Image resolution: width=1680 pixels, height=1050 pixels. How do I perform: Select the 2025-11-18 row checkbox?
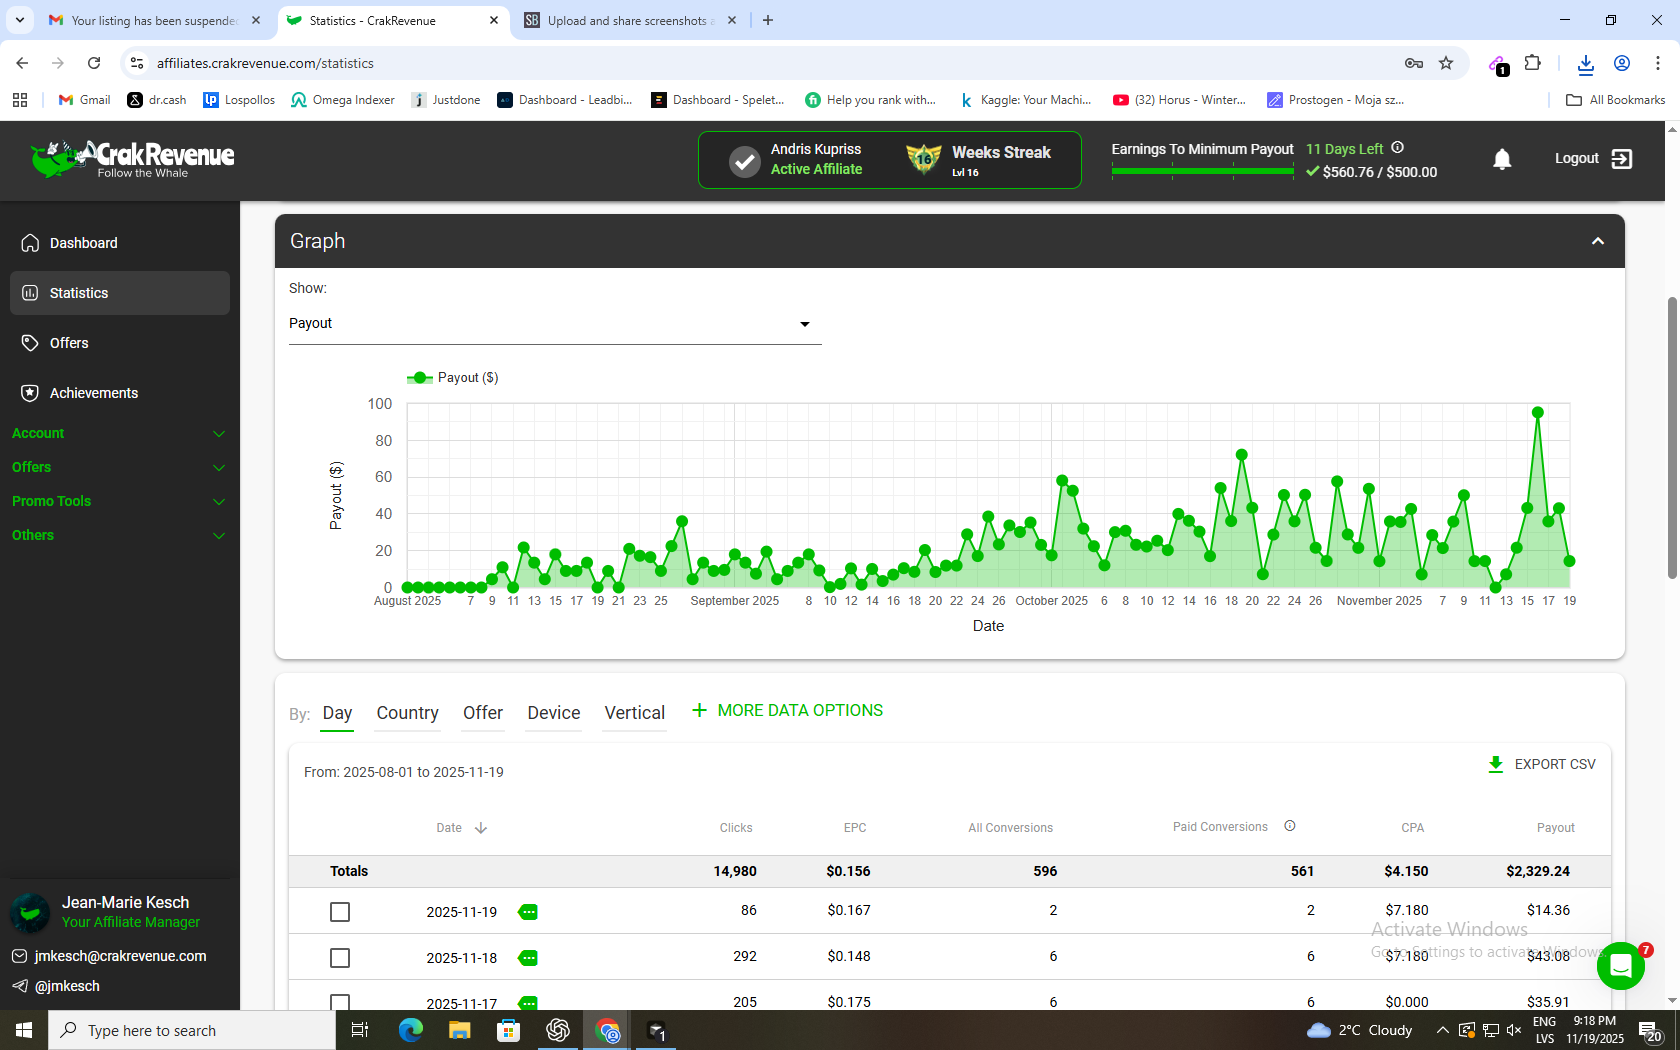pos(340,957)
